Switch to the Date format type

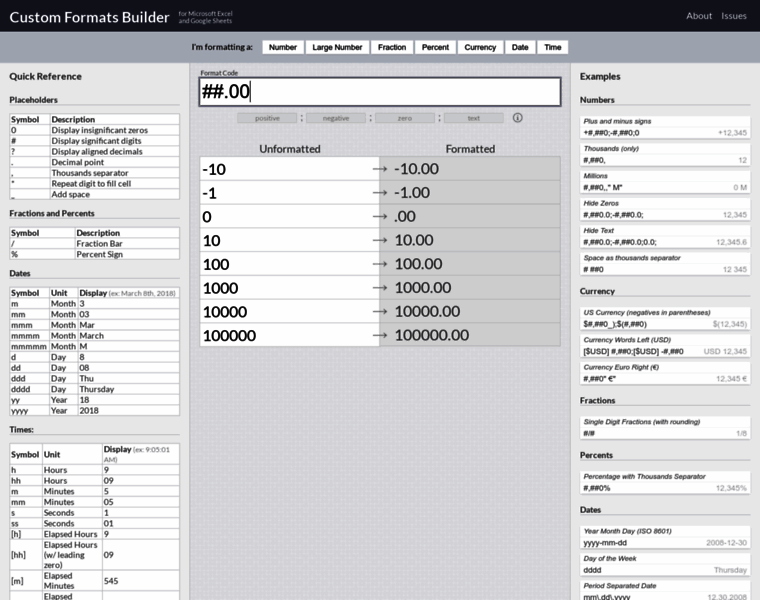[520, 47]
